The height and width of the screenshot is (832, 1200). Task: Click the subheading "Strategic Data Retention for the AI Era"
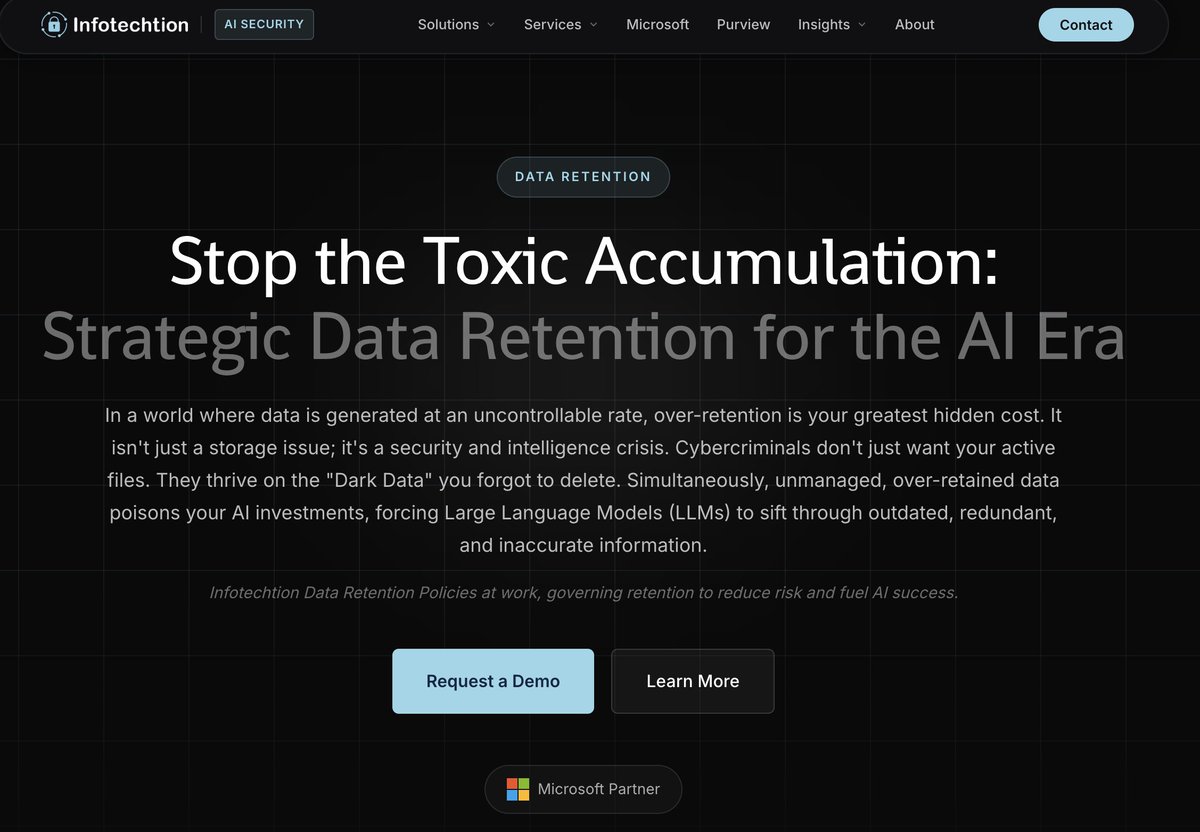(583, 338)
